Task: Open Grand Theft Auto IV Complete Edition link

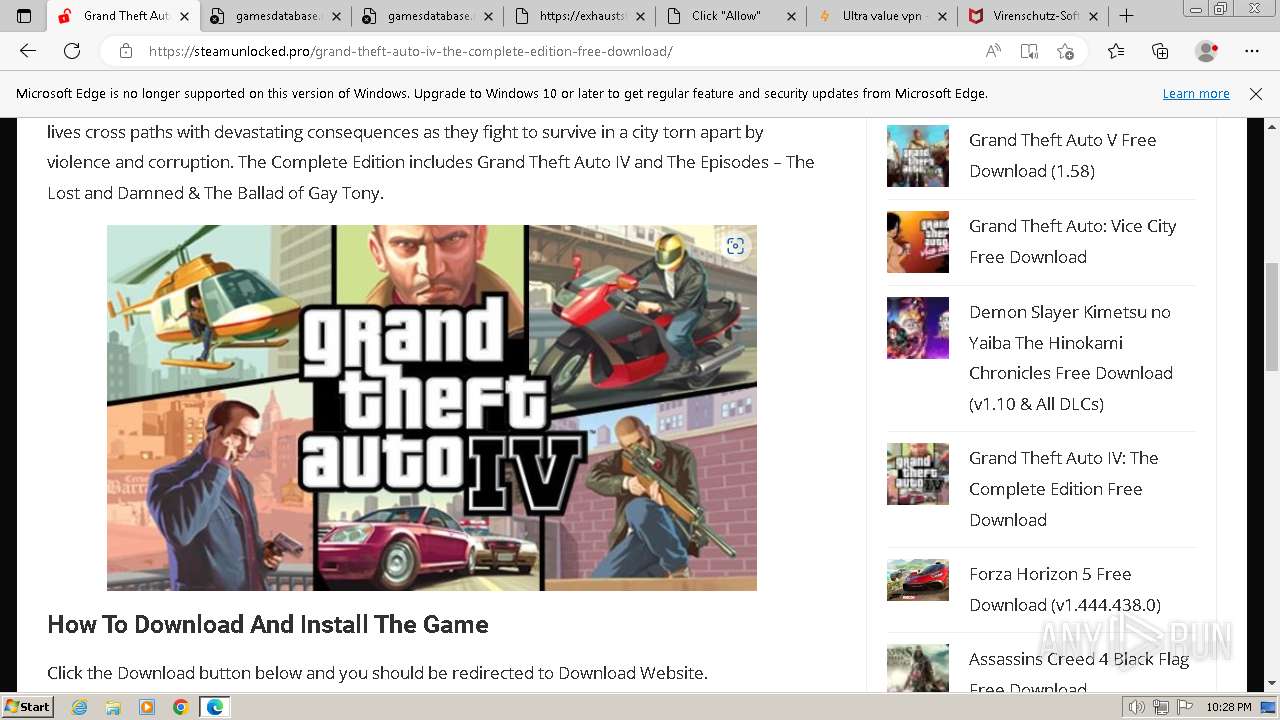Action: [x=1063, y=489]
